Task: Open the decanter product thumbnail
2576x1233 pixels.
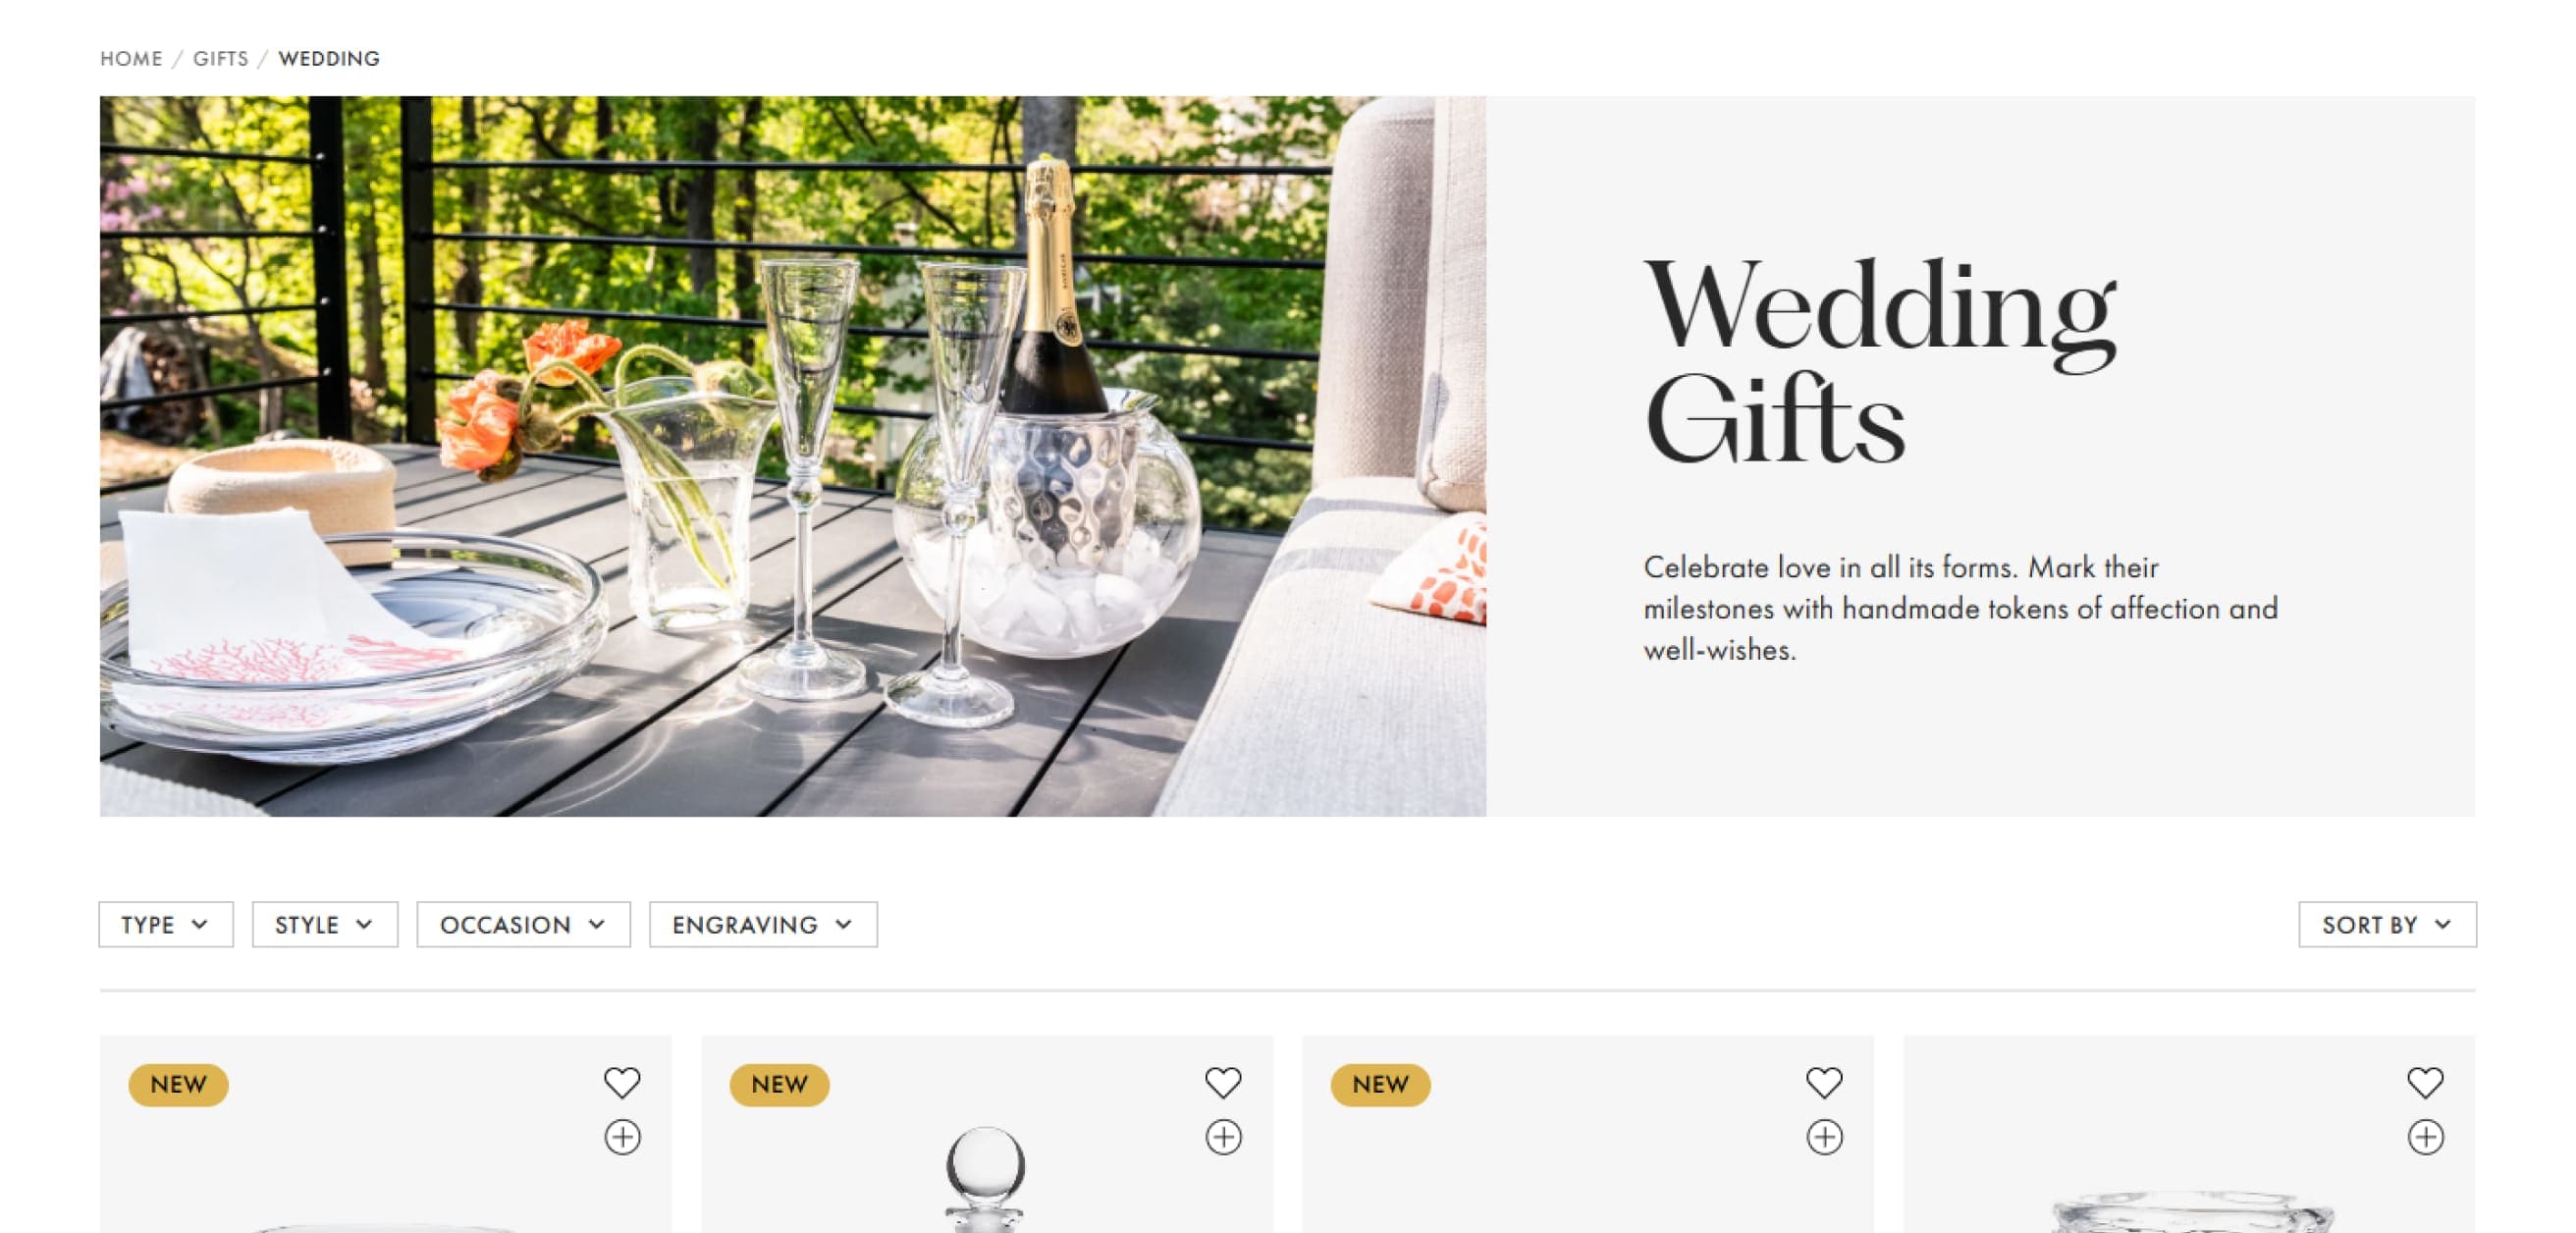Action: [986, 1180]
